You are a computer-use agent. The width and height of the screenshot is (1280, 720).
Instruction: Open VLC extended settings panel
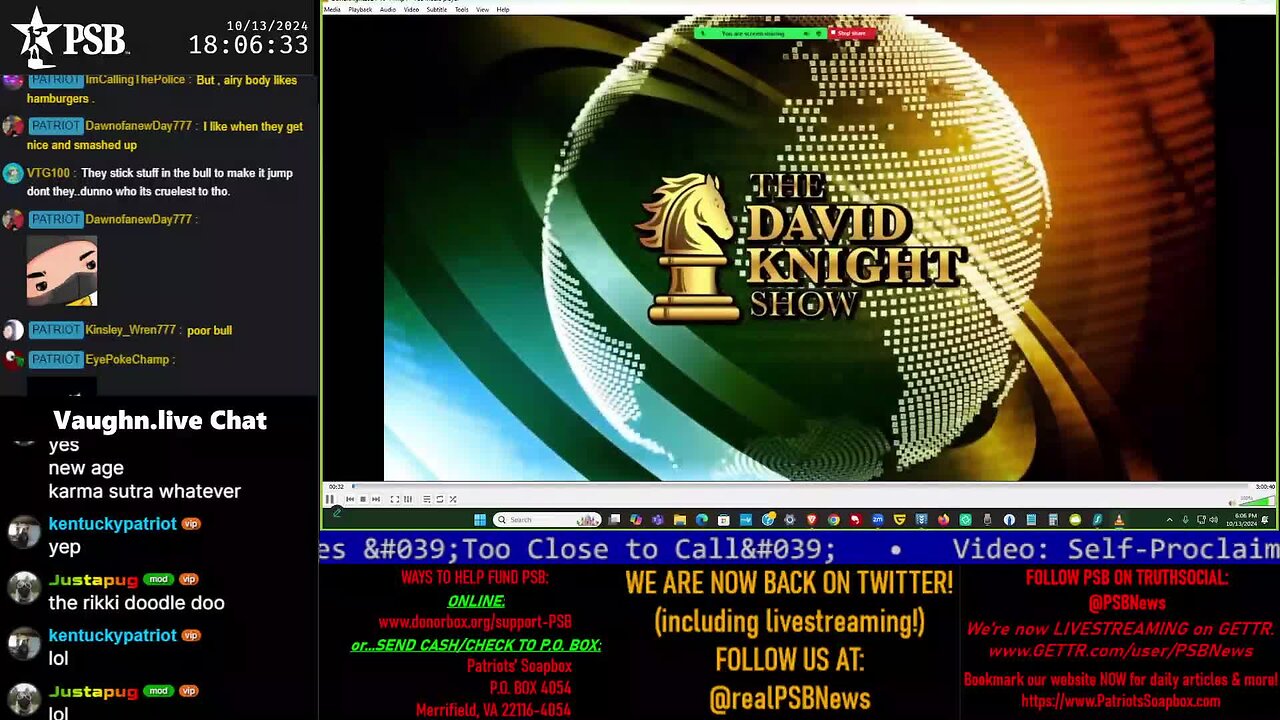click(408, 499)
